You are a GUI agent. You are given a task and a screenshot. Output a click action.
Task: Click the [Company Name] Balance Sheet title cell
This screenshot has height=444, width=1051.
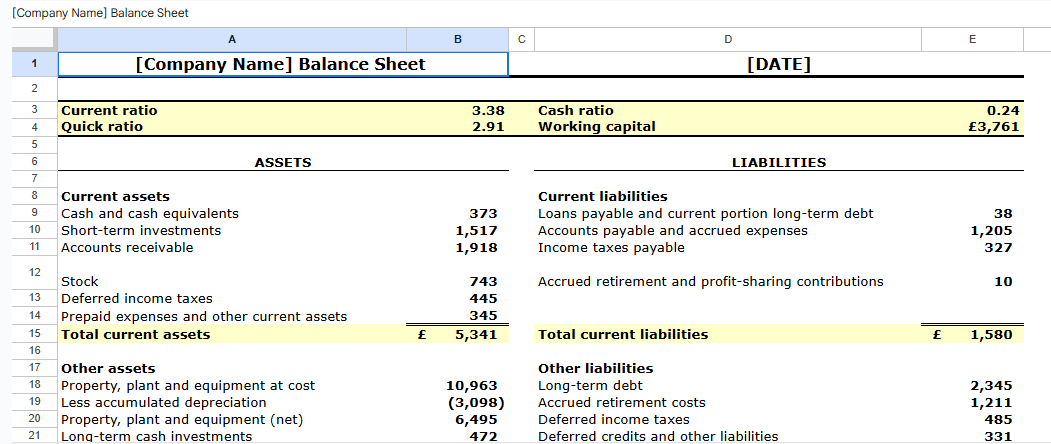tap(281, 65)
